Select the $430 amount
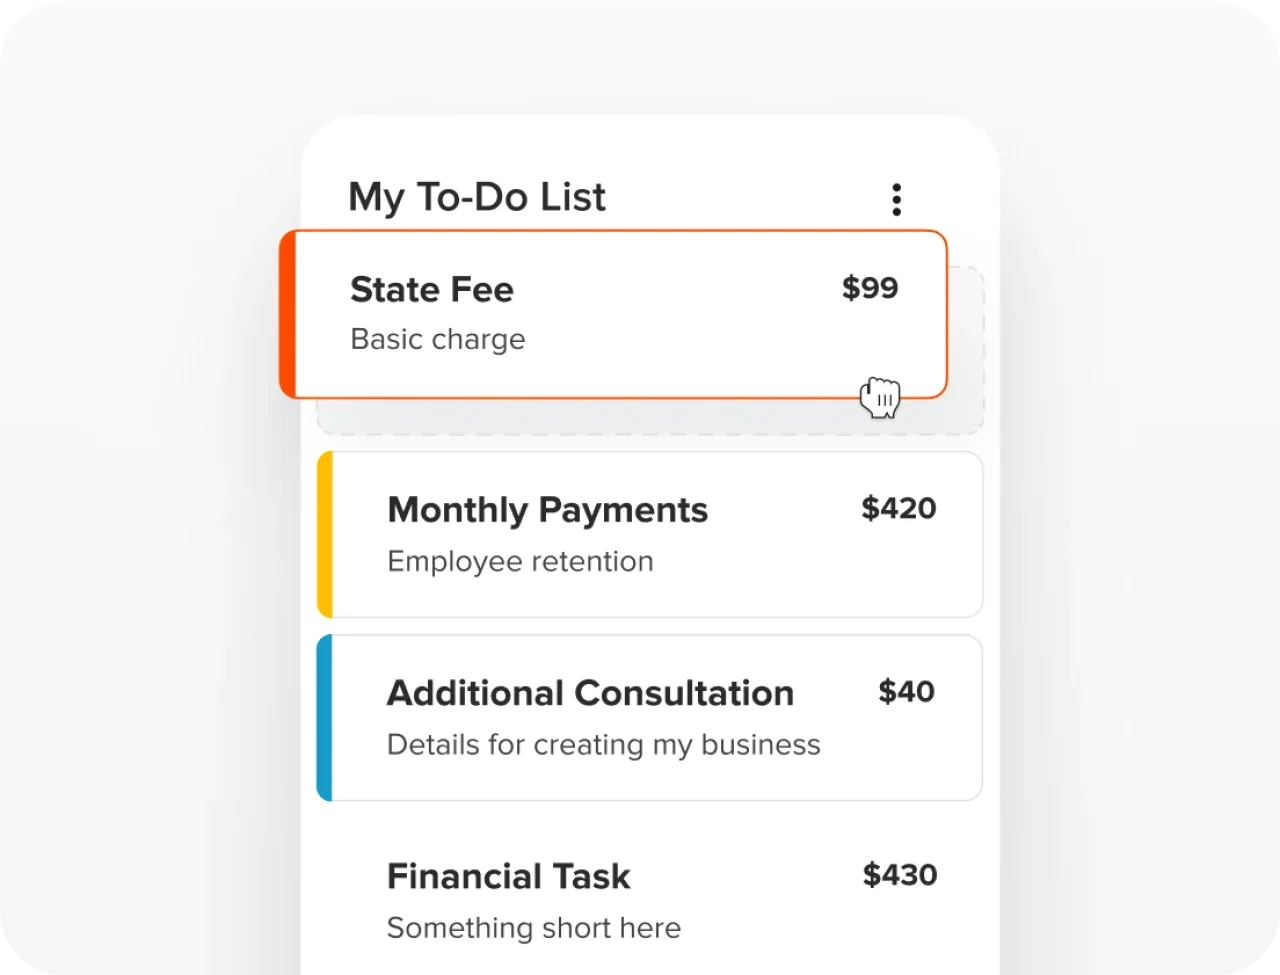This screenshot has width=1280, height=975. (899, 875)
